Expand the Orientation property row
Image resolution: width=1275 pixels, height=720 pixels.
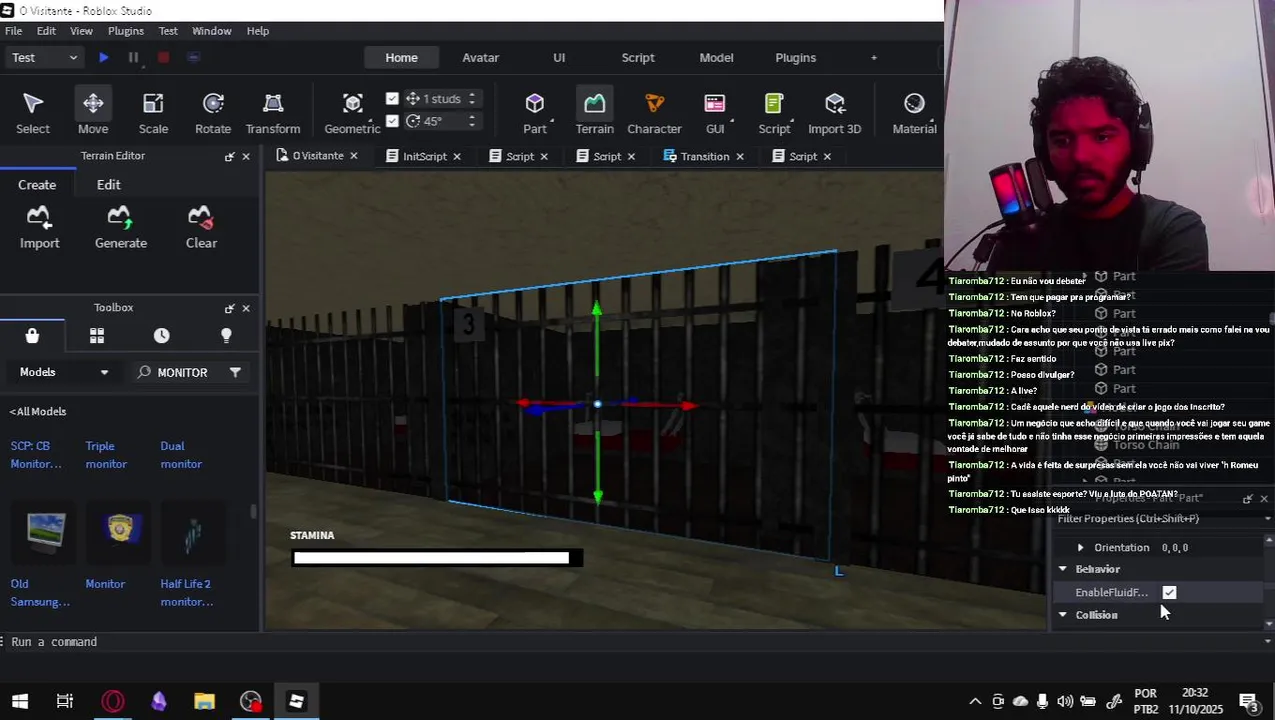click(1080, 548)
